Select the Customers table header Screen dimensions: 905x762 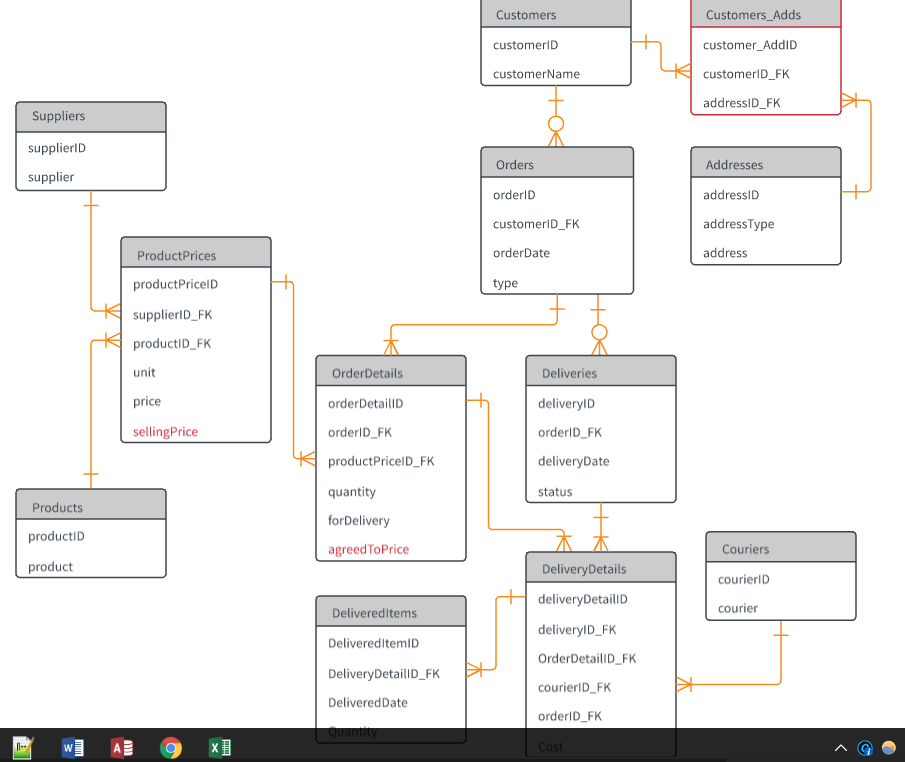[556, 13]
